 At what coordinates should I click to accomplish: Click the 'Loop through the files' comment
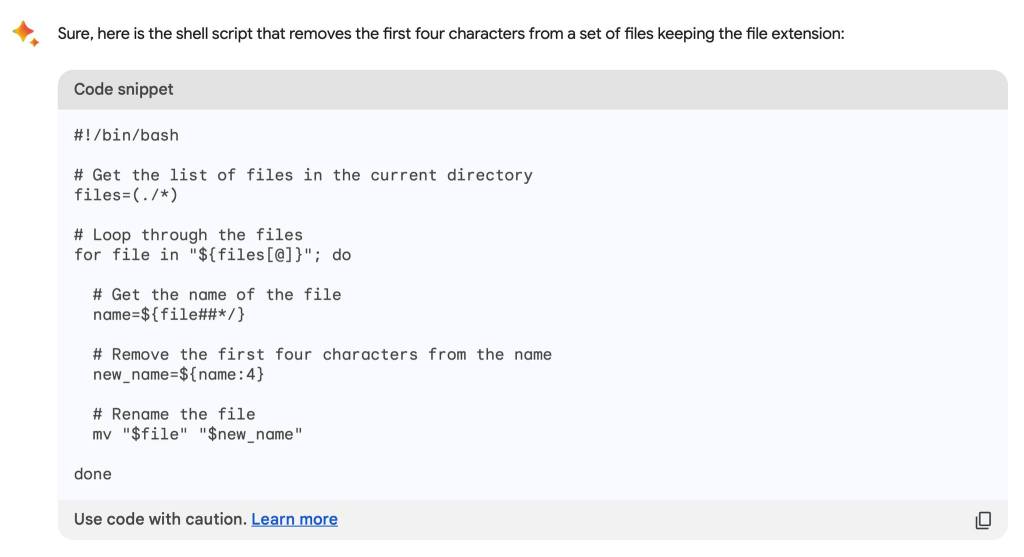pos(188,235)
